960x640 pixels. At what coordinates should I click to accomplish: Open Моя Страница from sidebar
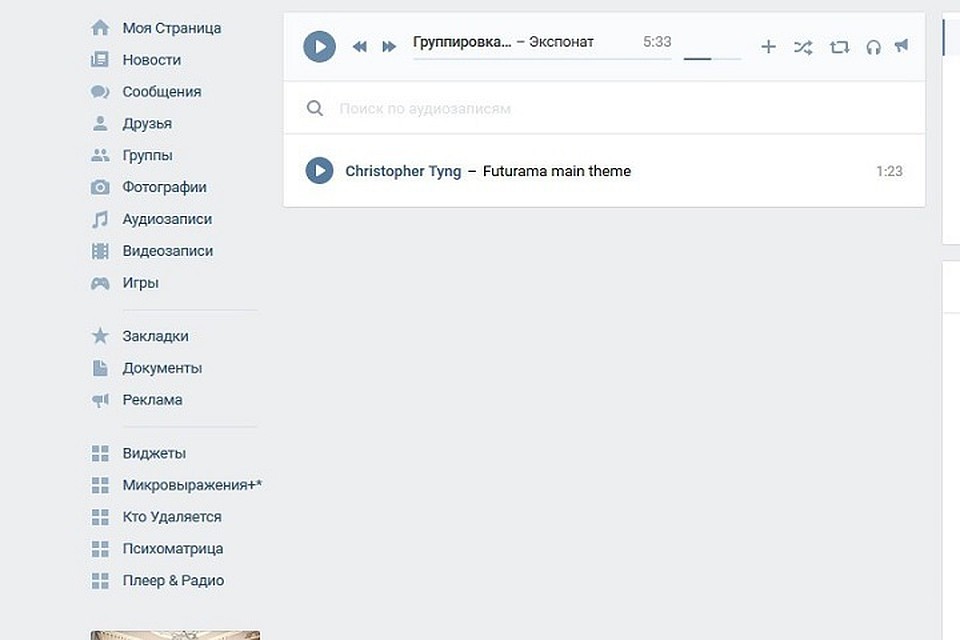click(171, 28)
